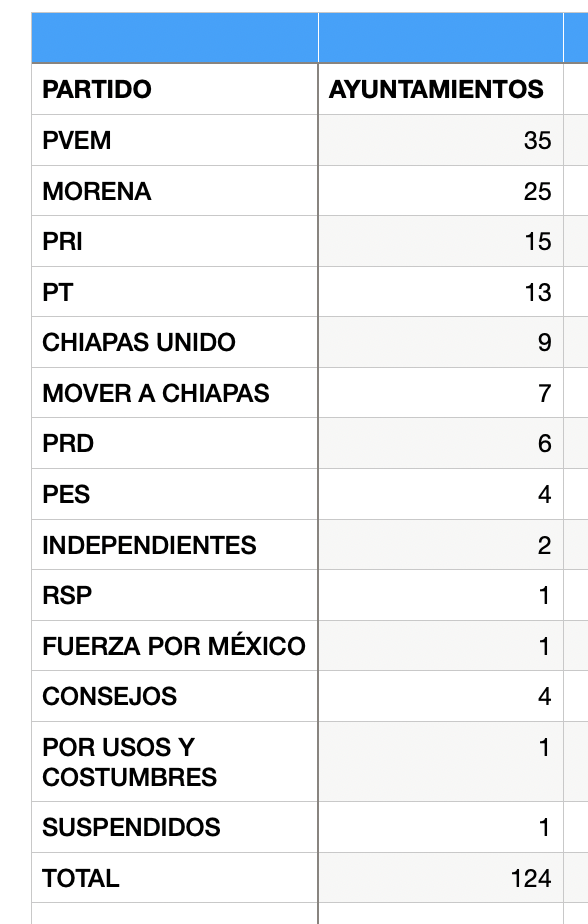This screenshot has height=924, width=588.
Task: Click the INDEPENDIENTES cell
Action: (x=174, y=544)
